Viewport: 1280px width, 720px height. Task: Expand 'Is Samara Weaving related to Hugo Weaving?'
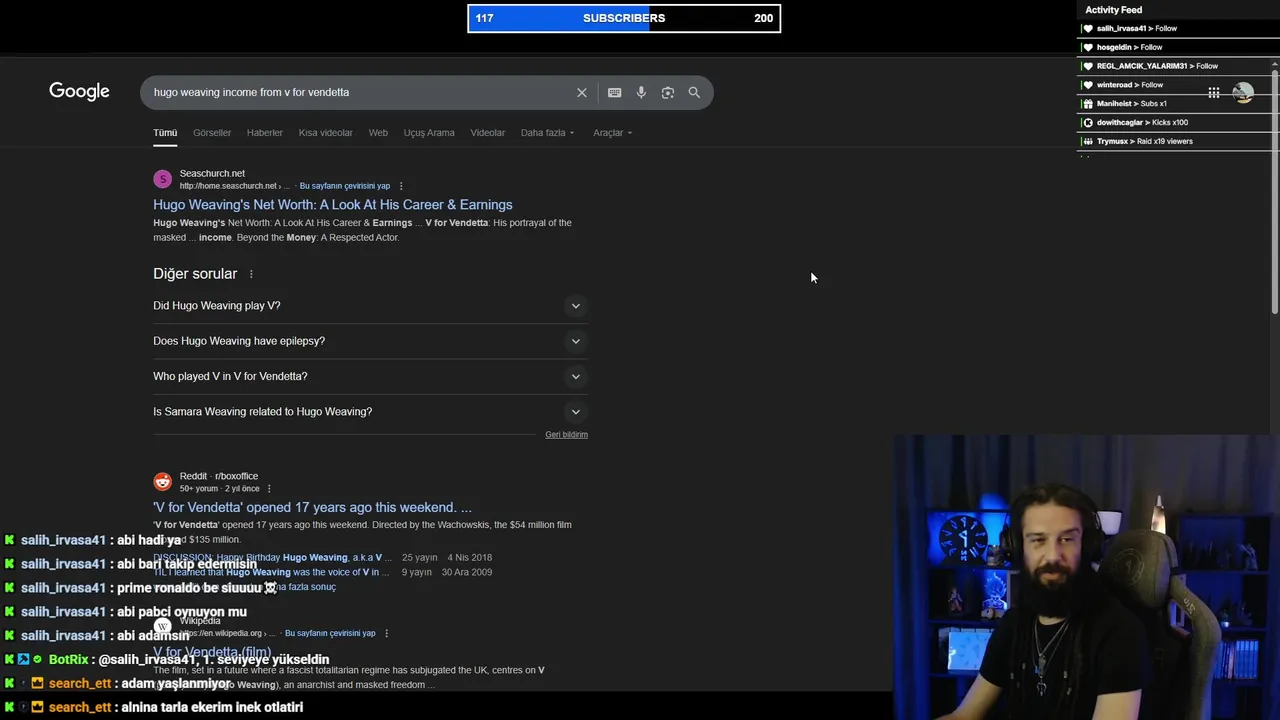point(370,411)
